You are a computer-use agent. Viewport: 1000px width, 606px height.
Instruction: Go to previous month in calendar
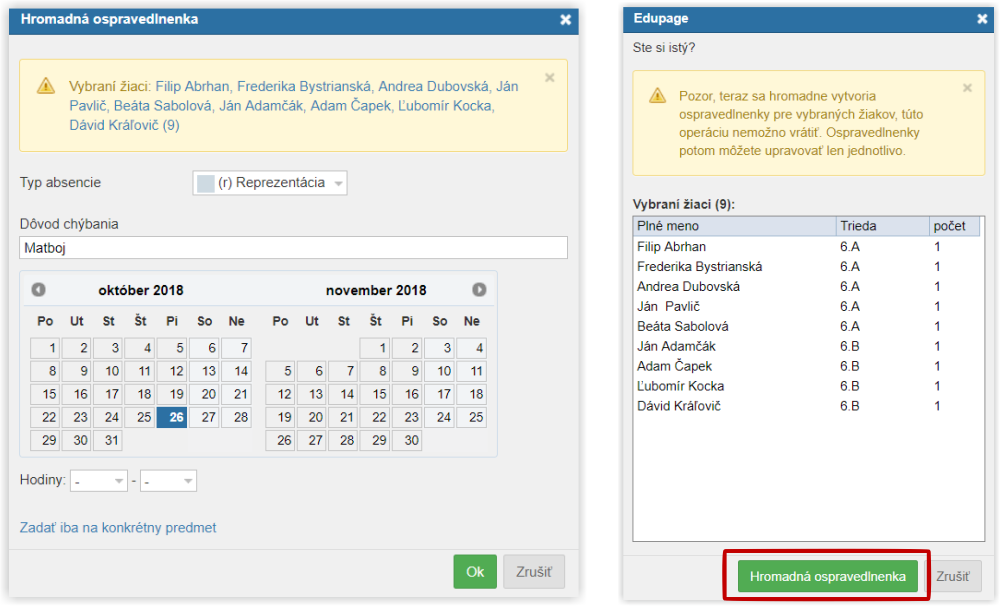pyautogui.click(x=38, y=290)
